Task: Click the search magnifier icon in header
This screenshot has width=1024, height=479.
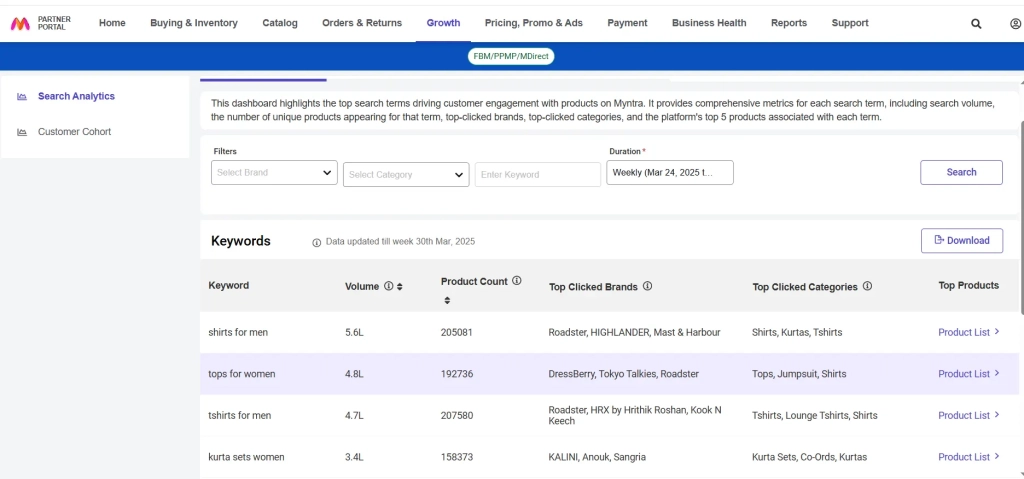Action: [x=976, y=23]
